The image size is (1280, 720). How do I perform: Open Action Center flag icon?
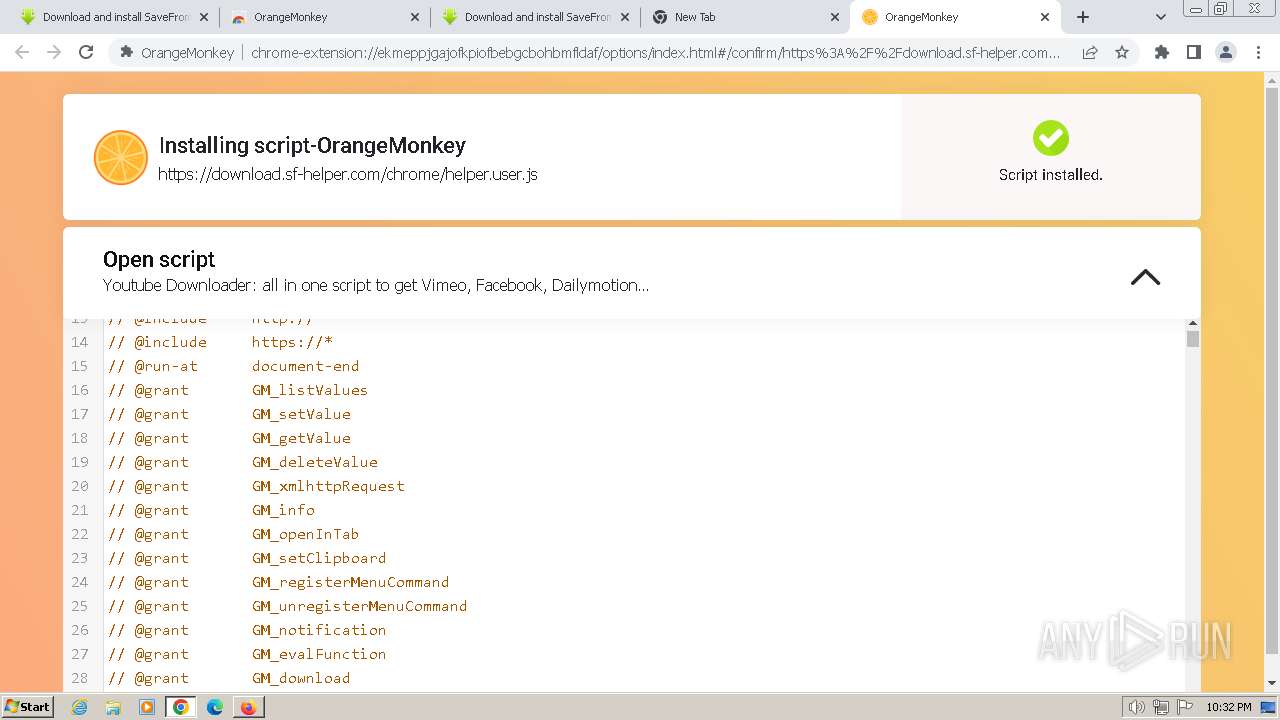point(1184,707)
